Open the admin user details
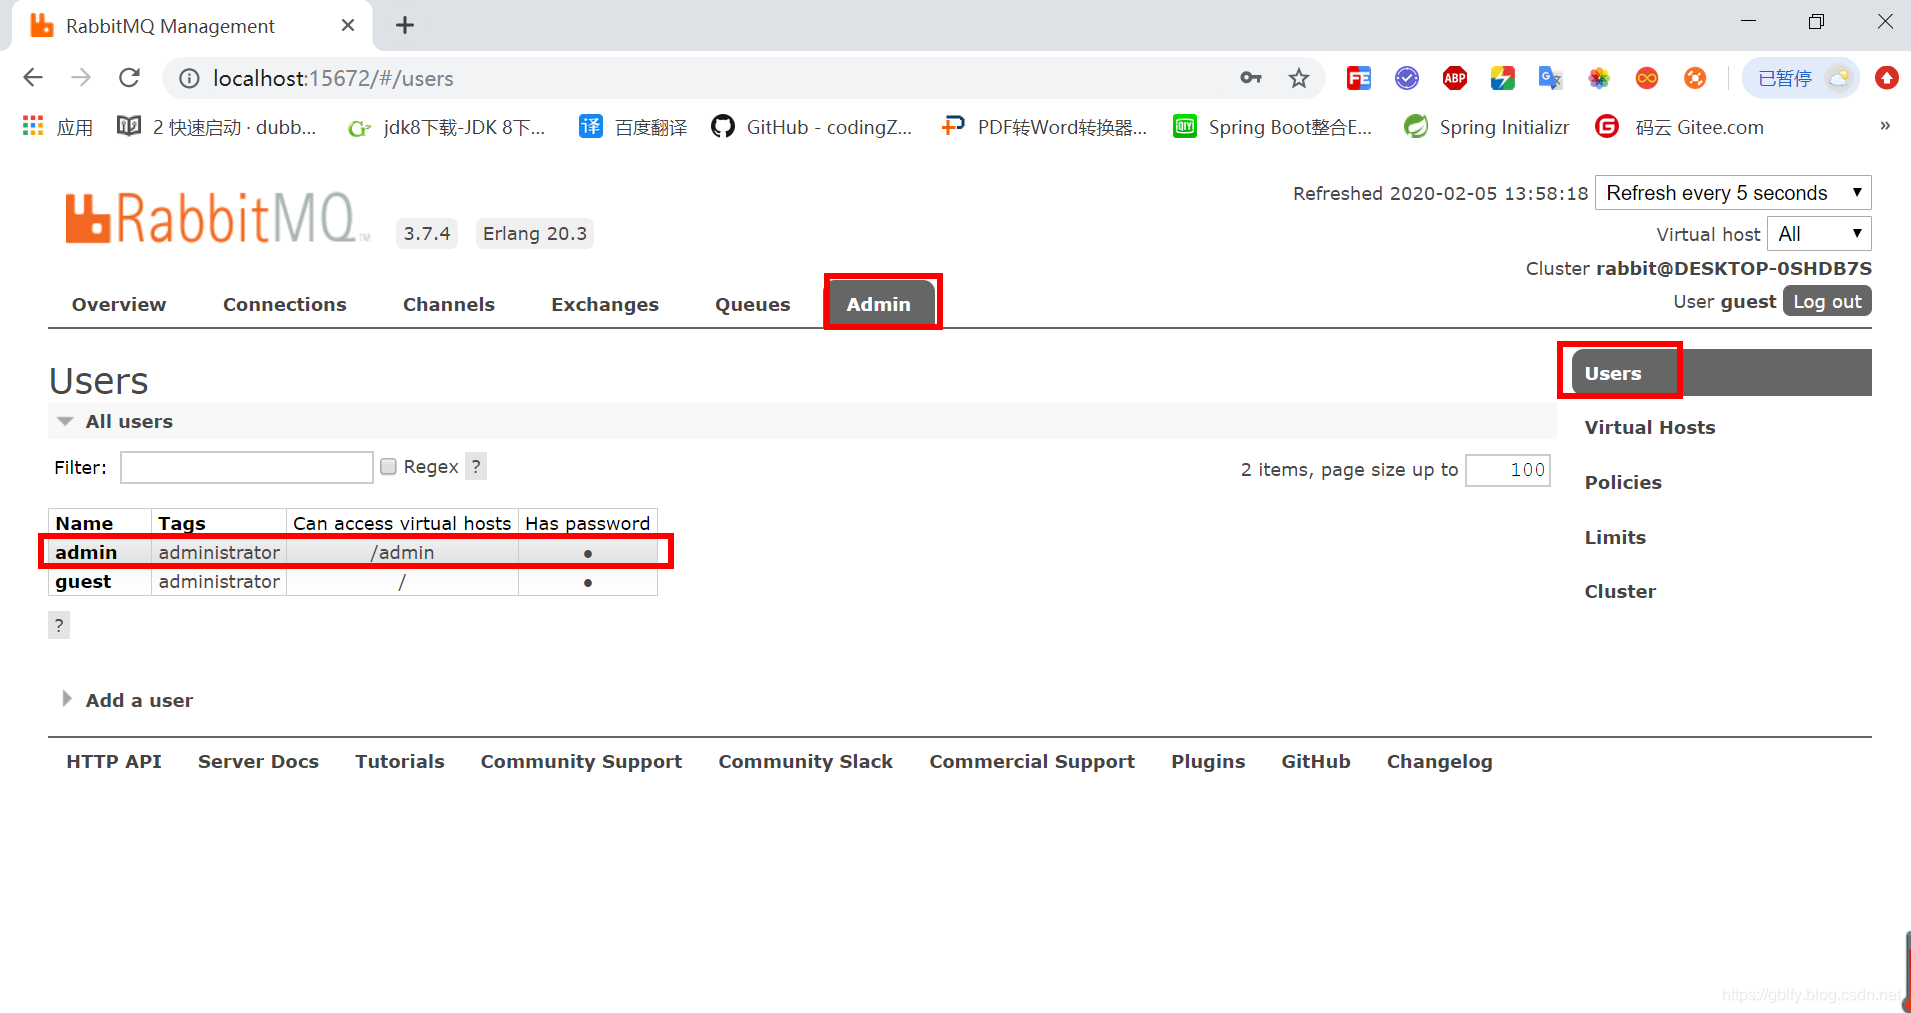Screen dimensions: 1911x1013 point(86,552)
